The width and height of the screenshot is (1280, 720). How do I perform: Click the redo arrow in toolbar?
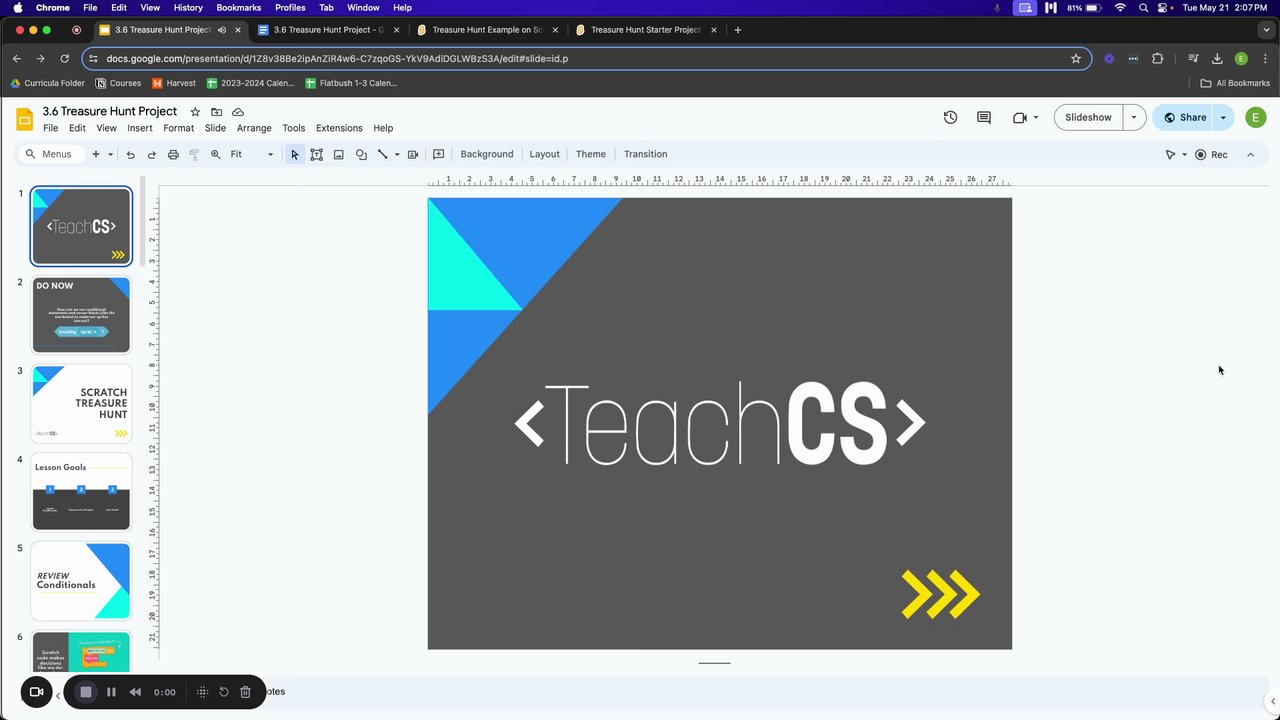coord(152,154)
